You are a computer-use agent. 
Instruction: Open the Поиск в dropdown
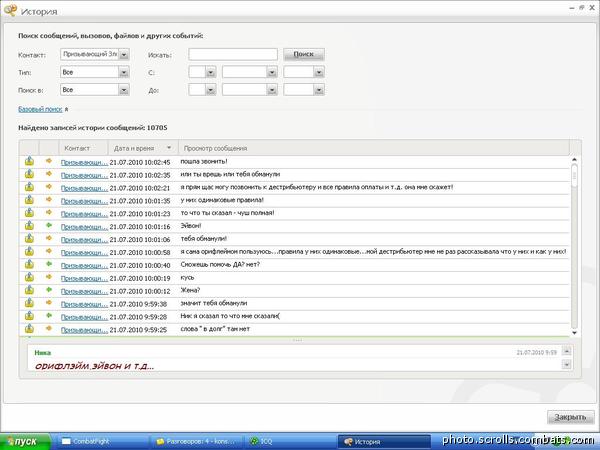click(x=124, y=89)
